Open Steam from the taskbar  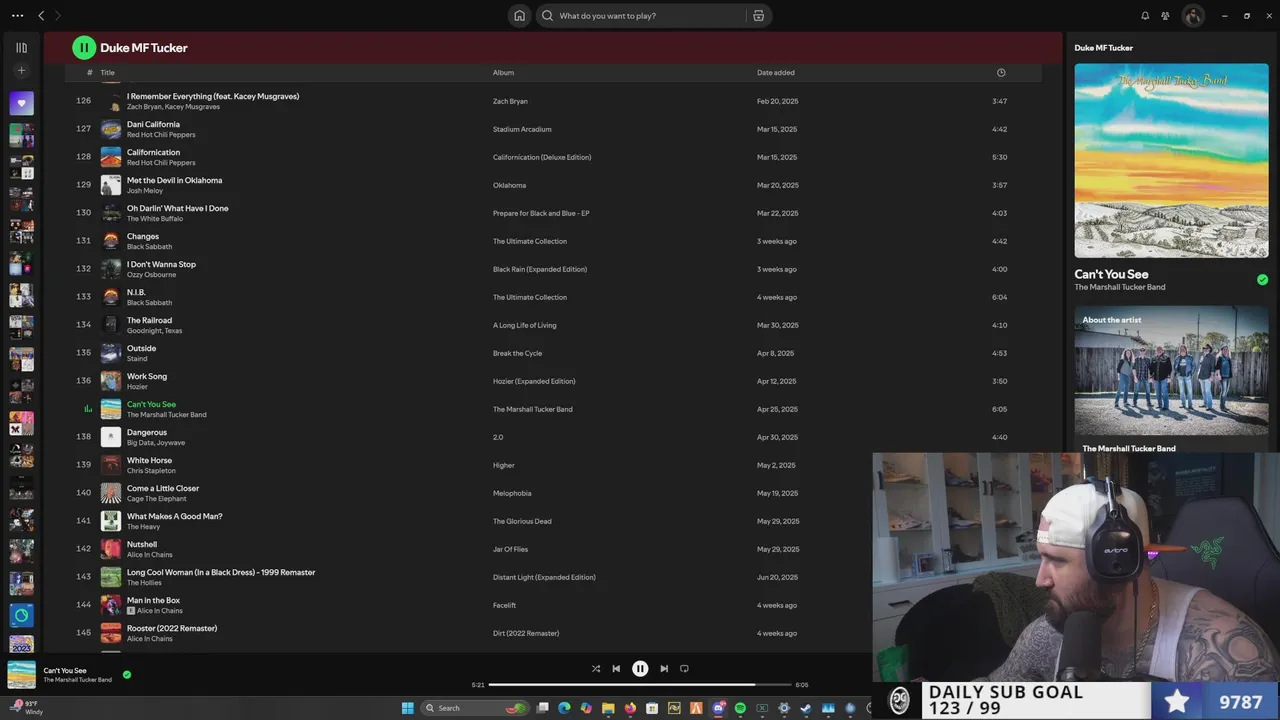pos(806,708)
